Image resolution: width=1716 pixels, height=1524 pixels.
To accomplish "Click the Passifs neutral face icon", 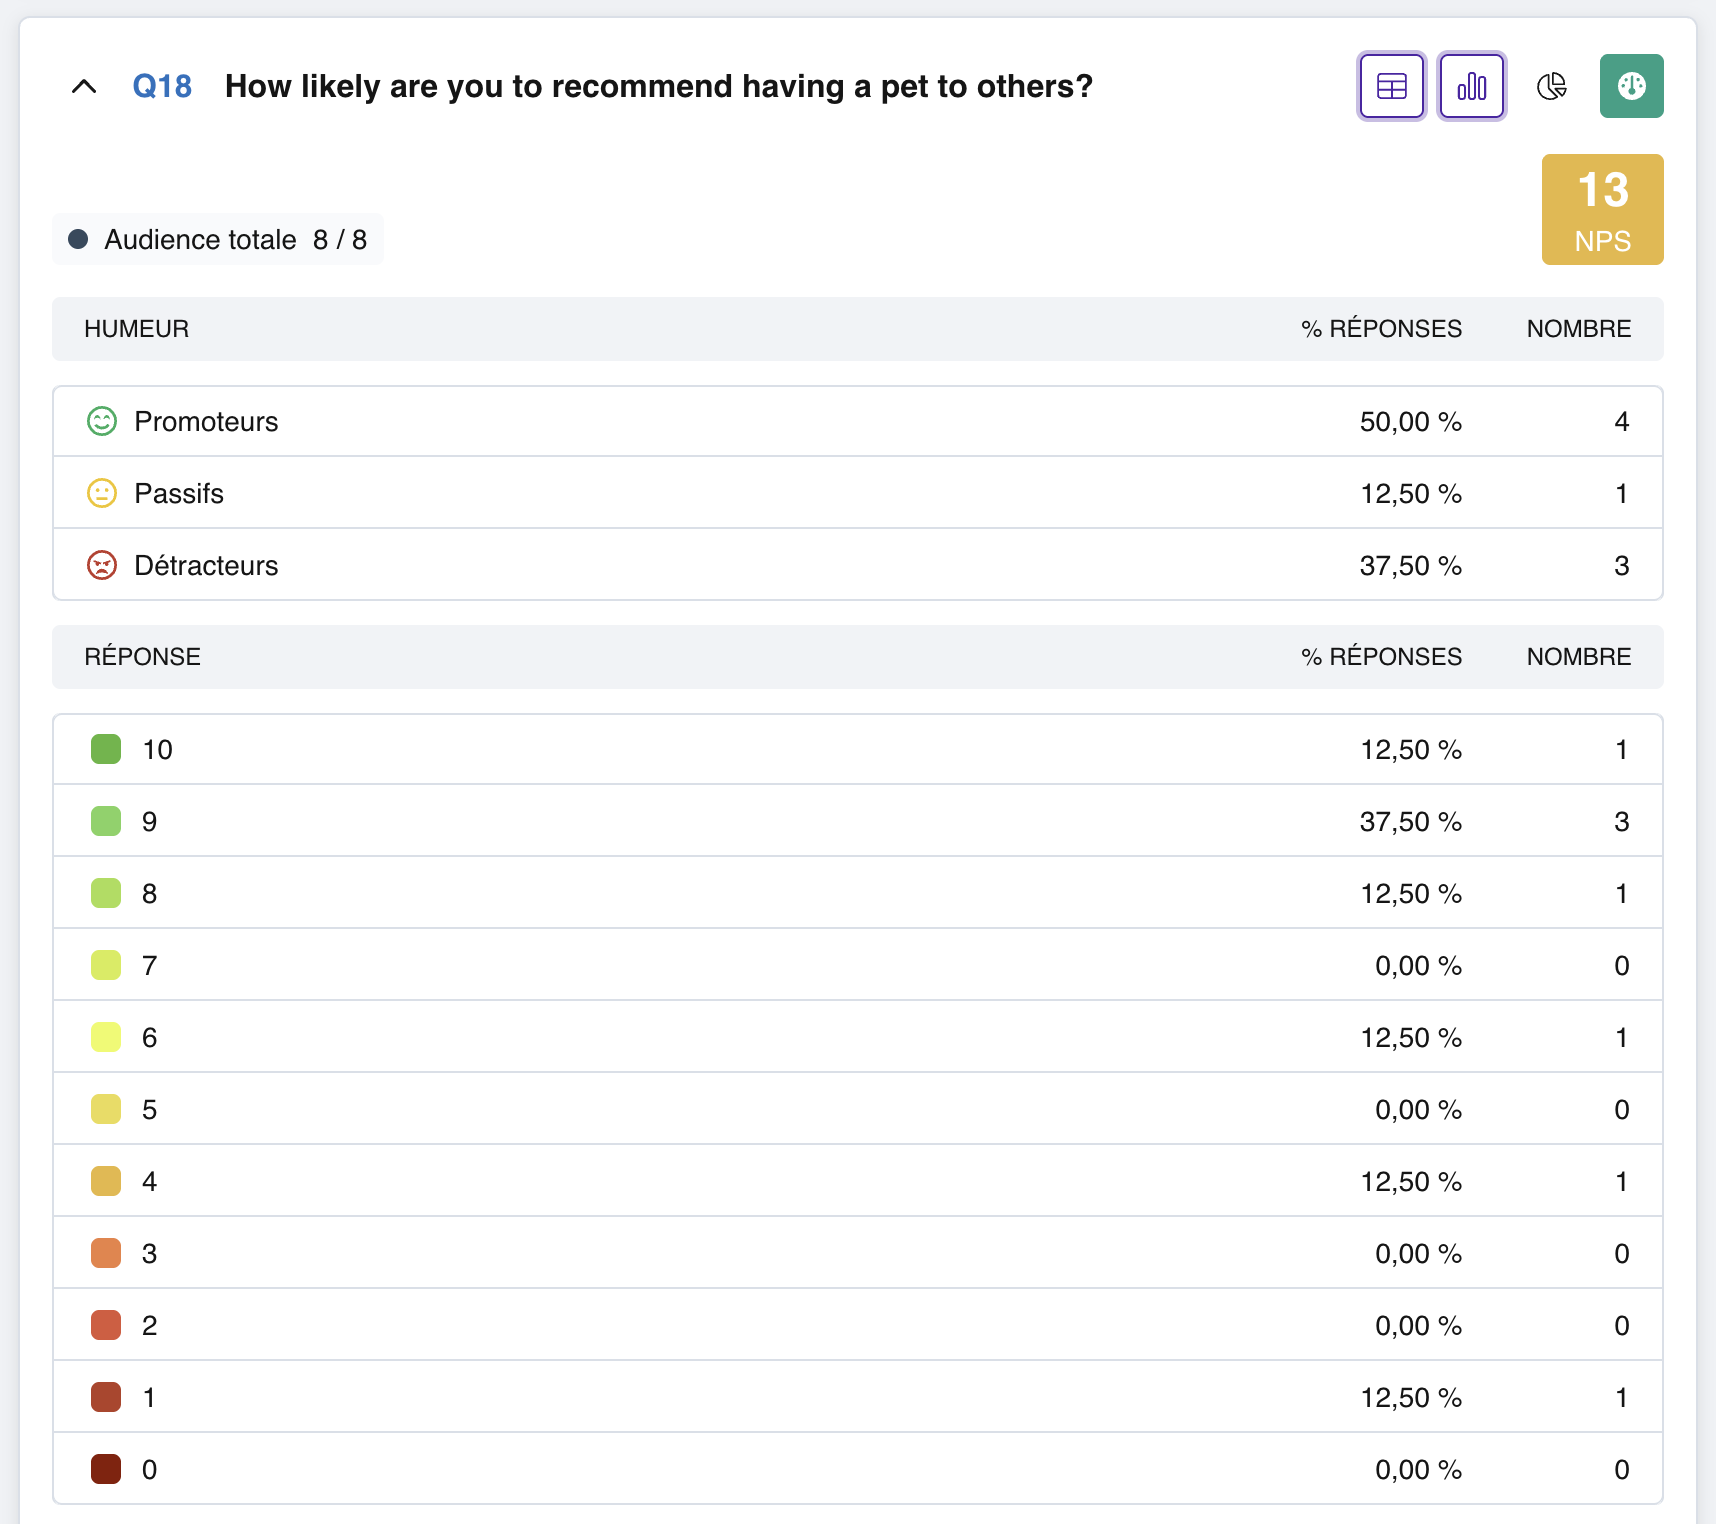I will 102,493.
